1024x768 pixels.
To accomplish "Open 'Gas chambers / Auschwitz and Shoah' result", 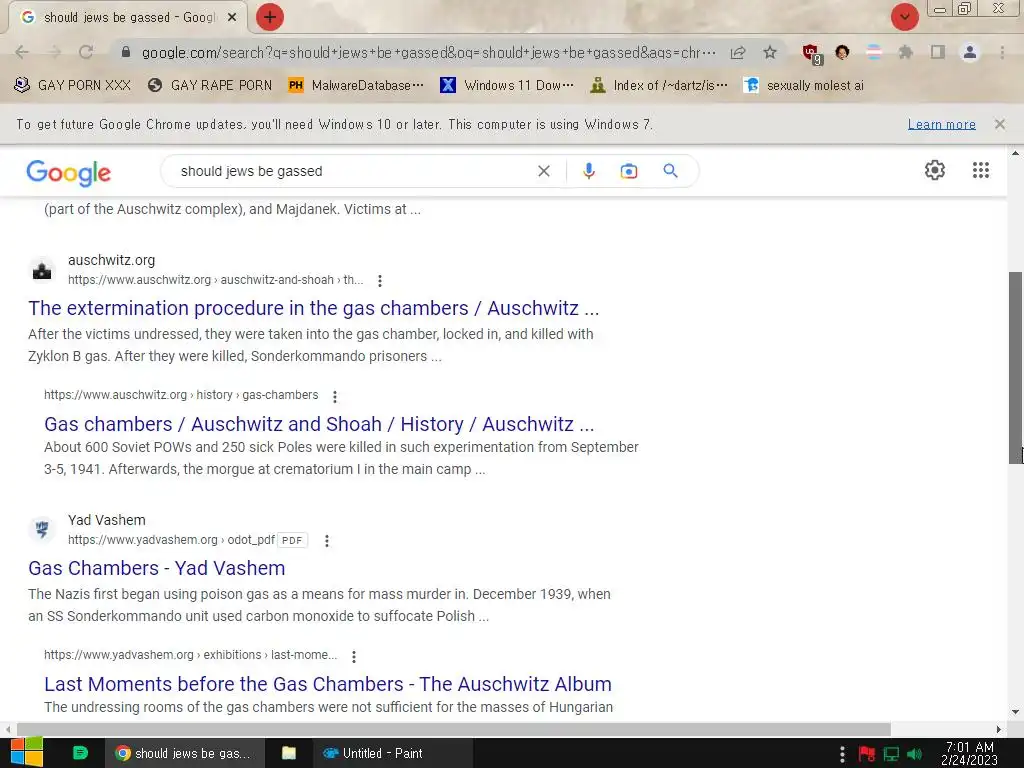I will click(x=319, y=424).
